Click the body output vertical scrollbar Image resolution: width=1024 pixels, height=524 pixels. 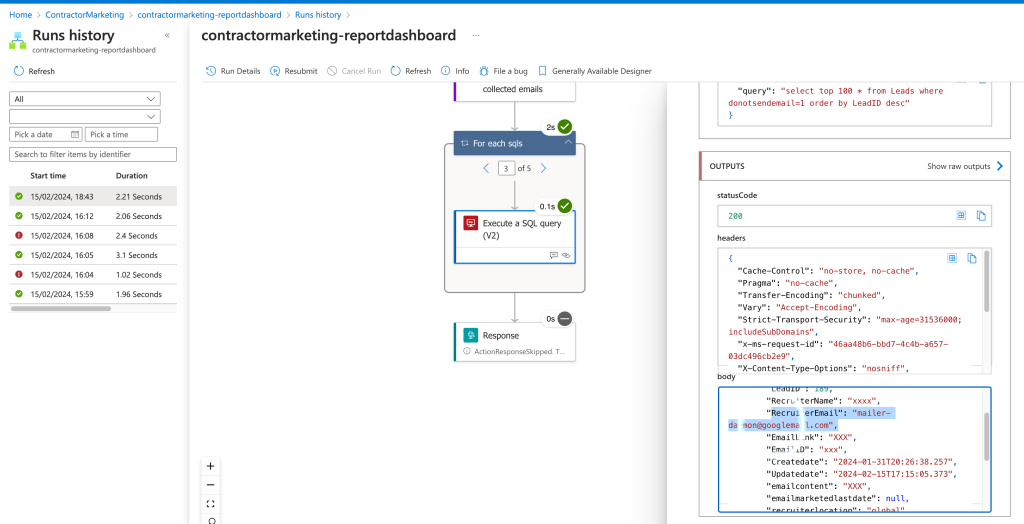tap(986, 436)
